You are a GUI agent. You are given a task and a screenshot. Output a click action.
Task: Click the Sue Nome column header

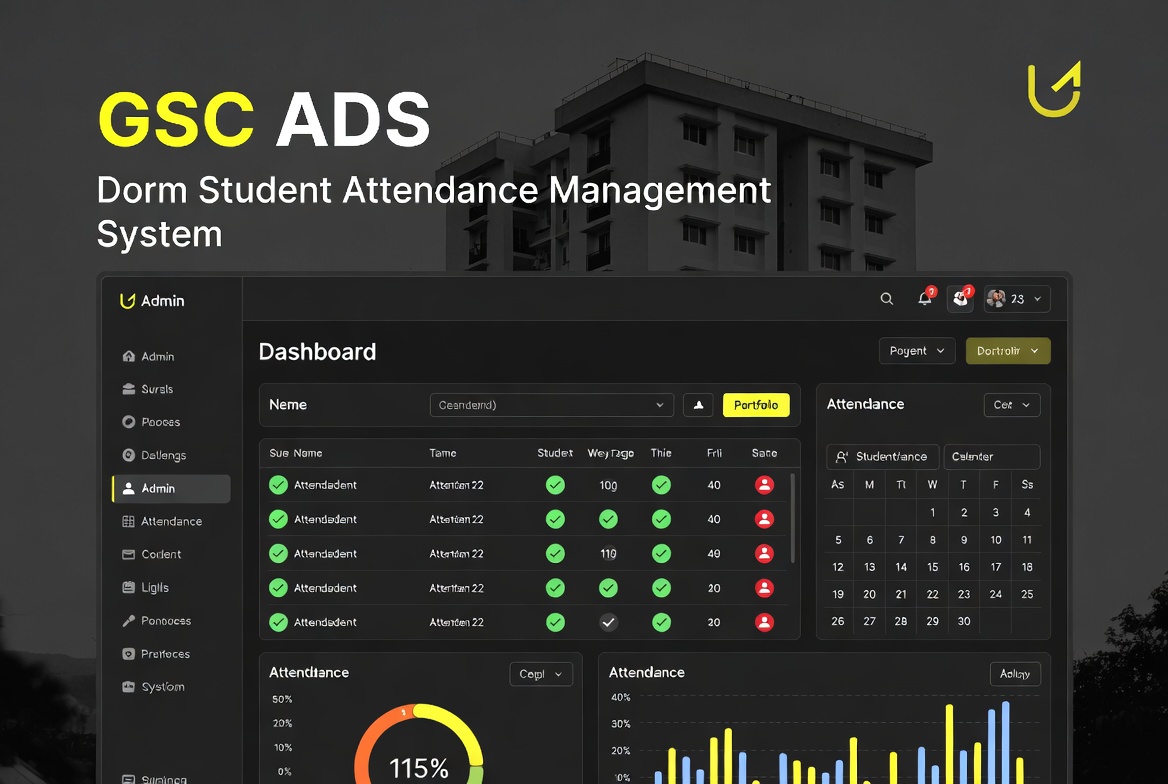click(x=296, y=453)
